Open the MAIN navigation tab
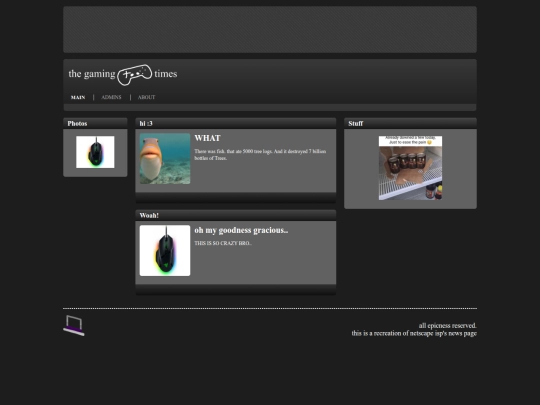 (x=78, y=97)
